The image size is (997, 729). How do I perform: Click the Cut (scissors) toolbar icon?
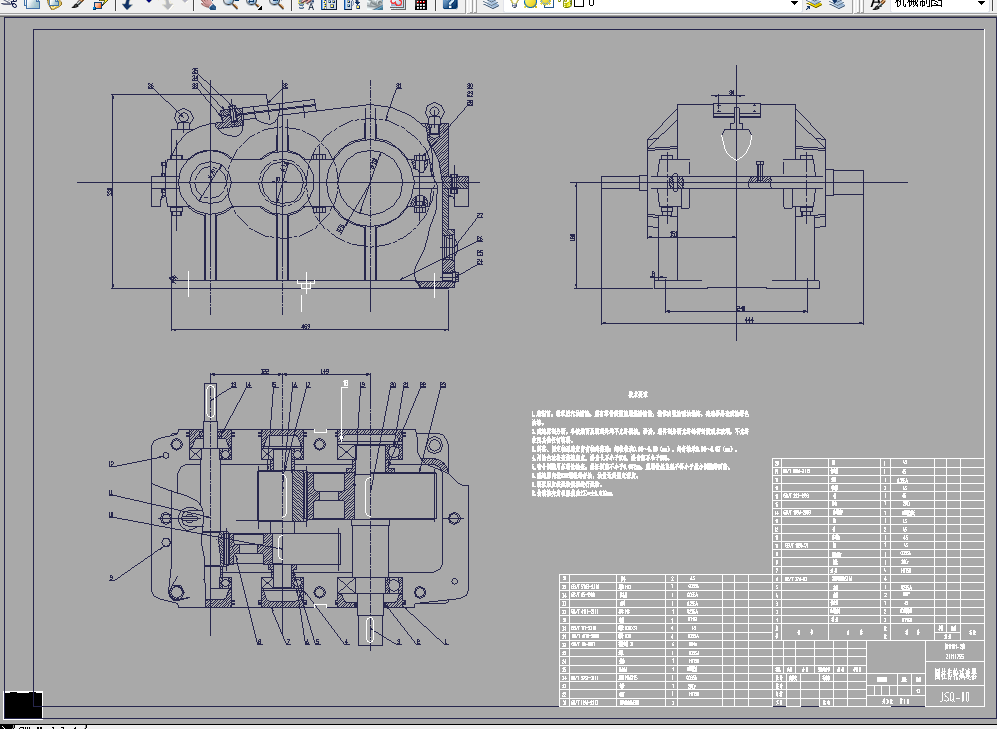10,4
